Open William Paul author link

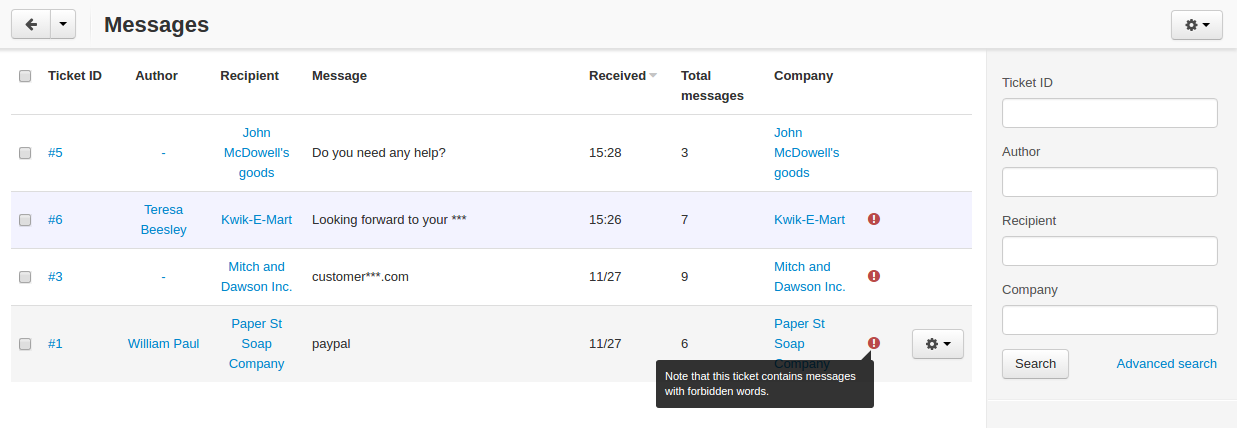point(163,344)
